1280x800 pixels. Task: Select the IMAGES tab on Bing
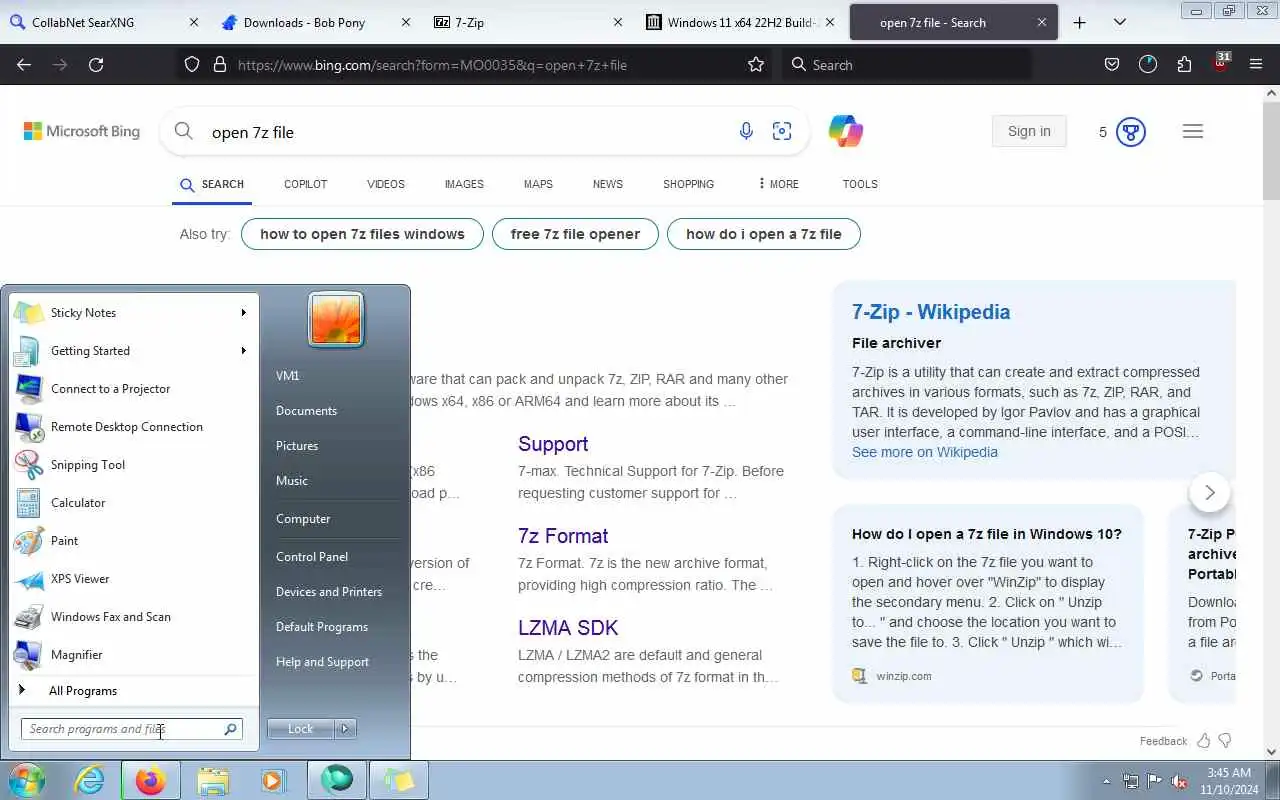point(464,184)
